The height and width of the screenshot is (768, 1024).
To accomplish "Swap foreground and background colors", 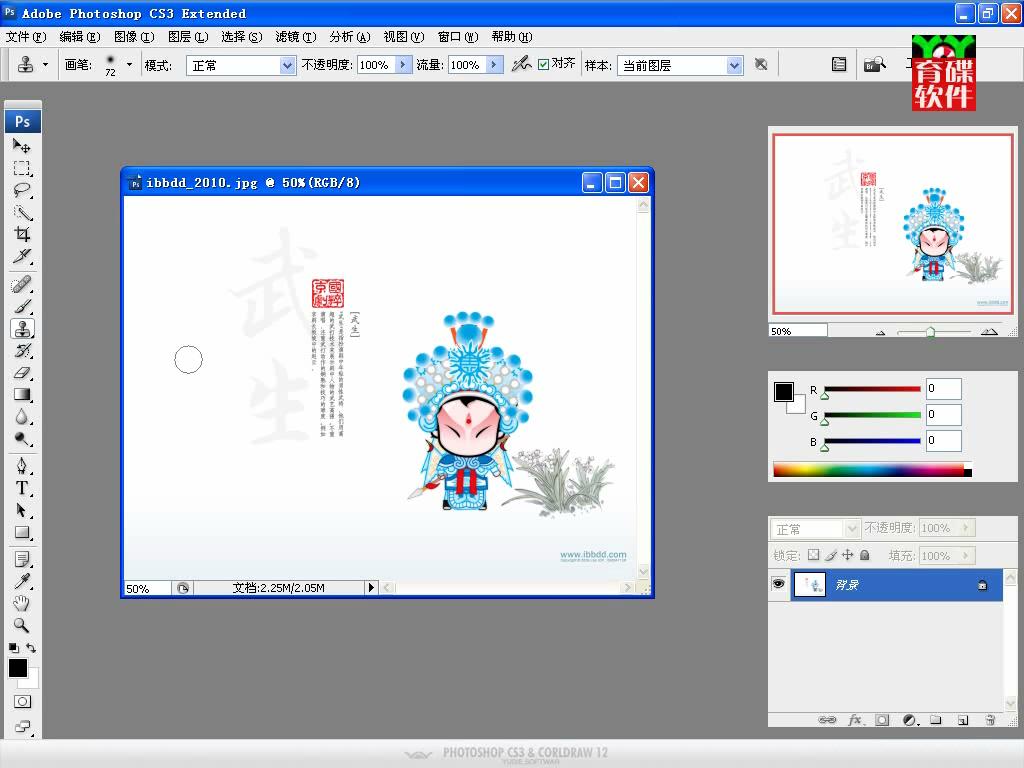I will point(31,648).
